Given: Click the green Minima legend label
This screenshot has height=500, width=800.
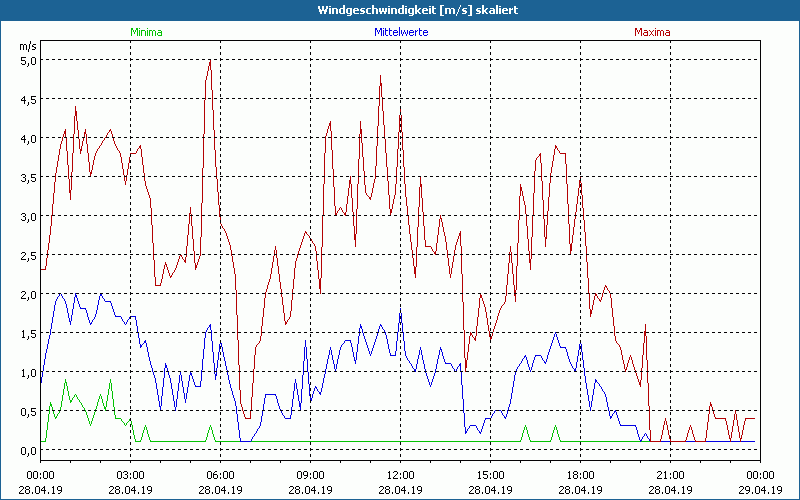Looking at the screenshot, I should pyautogui.click(x=146, y=32).
